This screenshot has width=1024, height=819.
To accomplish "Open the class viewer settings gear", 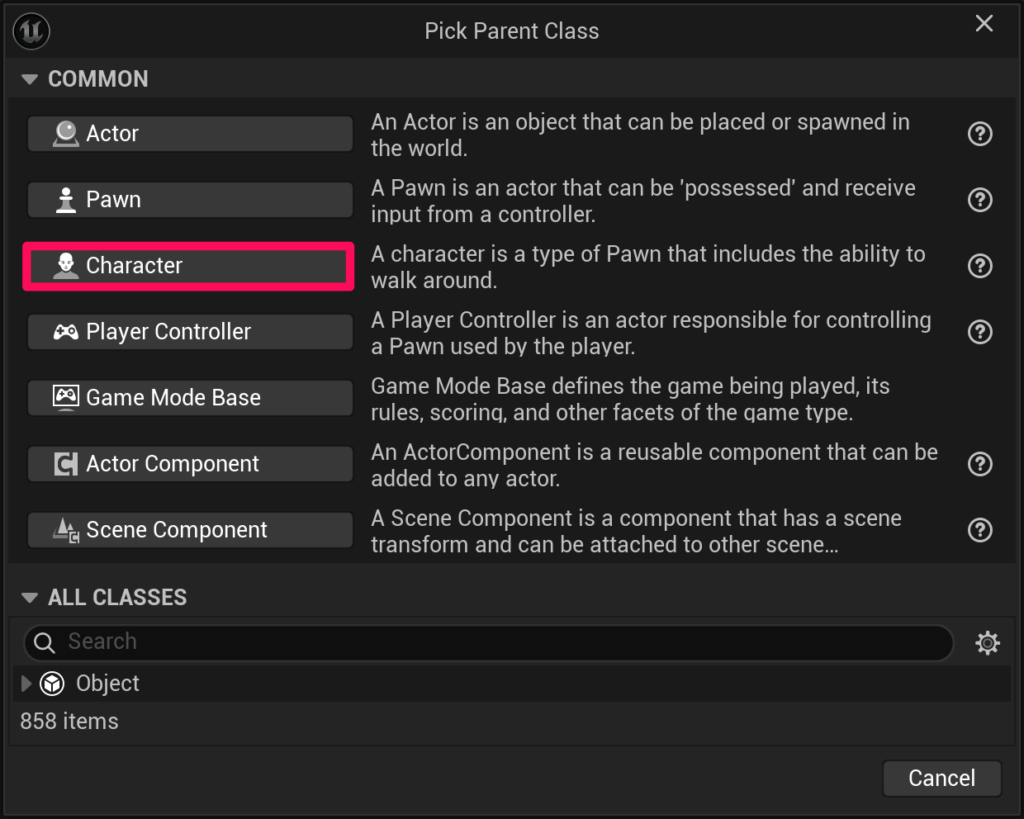I will pyautogui.click(x=987, y=643).
